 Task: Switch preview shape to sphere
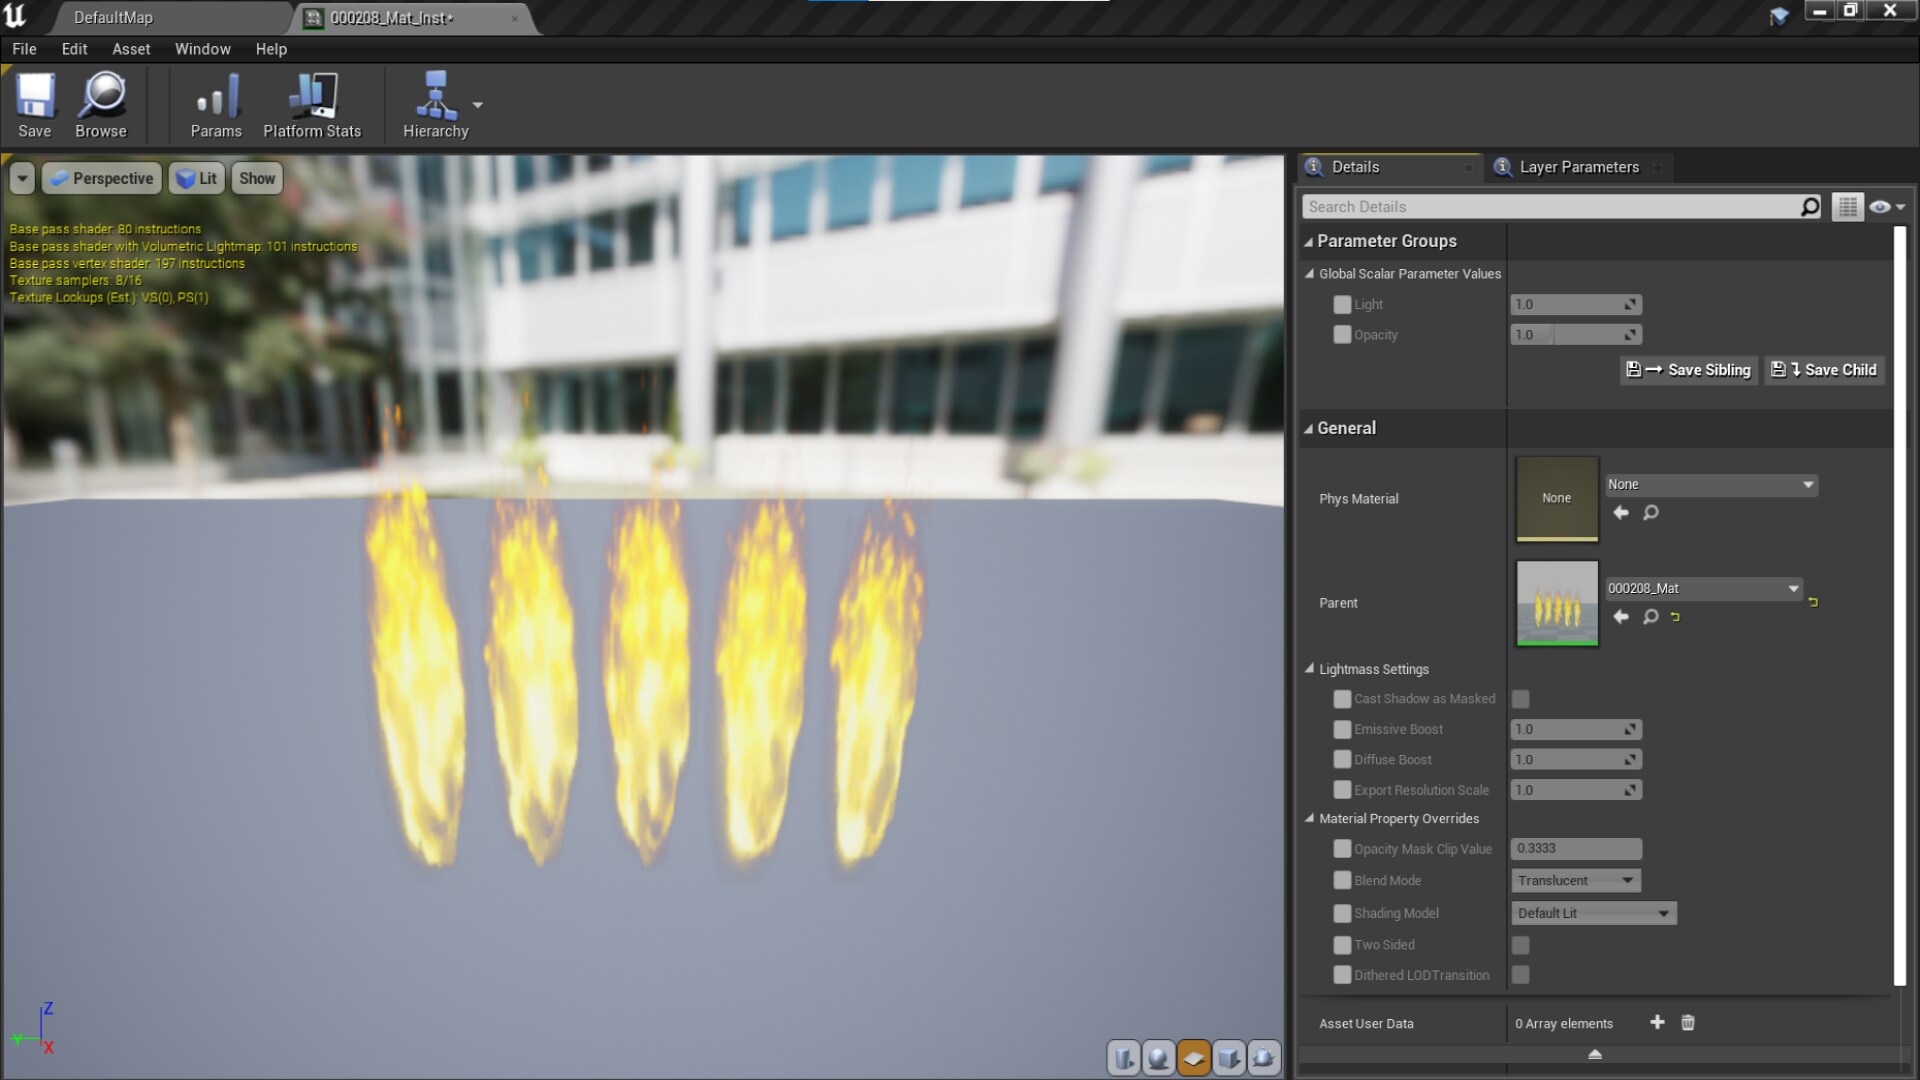pyautogui.click(x=1158, y=1058)
